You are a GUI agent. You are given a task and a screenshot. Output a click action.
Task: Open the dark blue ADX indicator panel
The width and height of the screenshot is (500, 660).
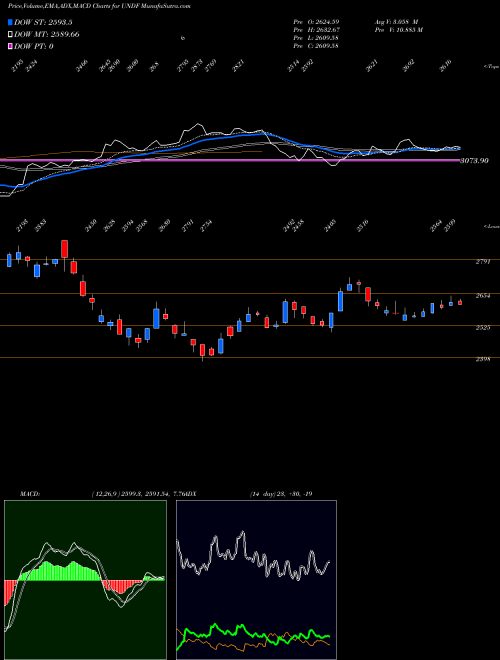pyautogui.click(x=256, y=580)
